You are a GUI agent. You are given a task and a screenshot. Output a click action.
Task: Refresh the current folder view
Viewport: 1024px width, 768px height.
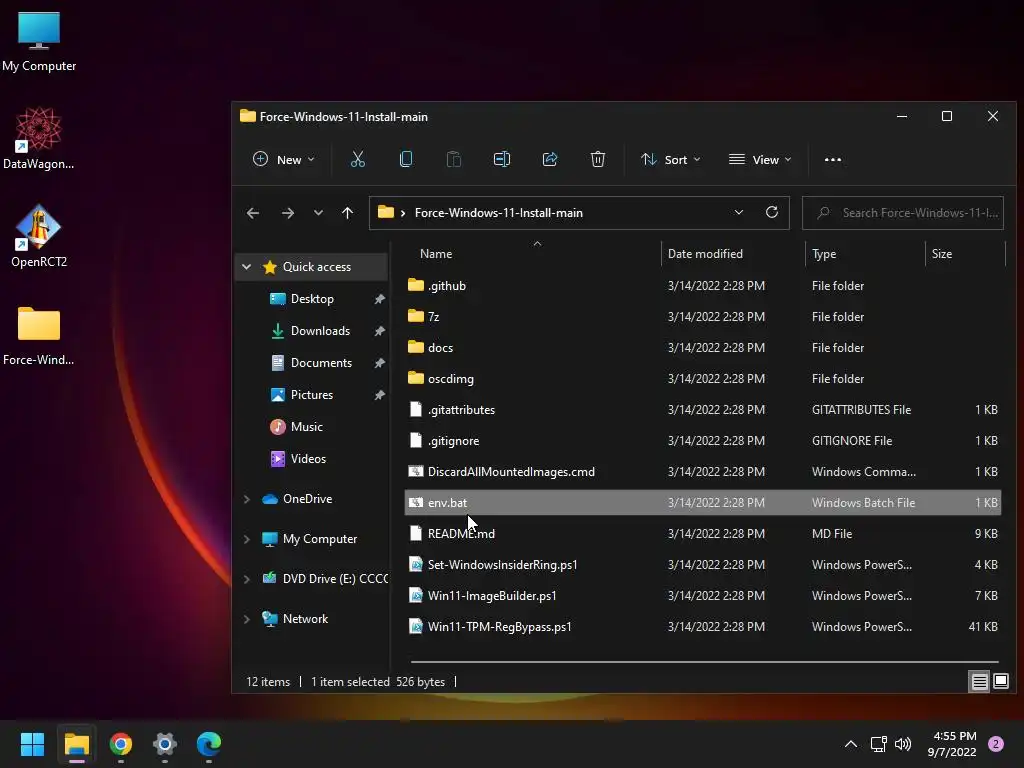click(x=772, y=212)
